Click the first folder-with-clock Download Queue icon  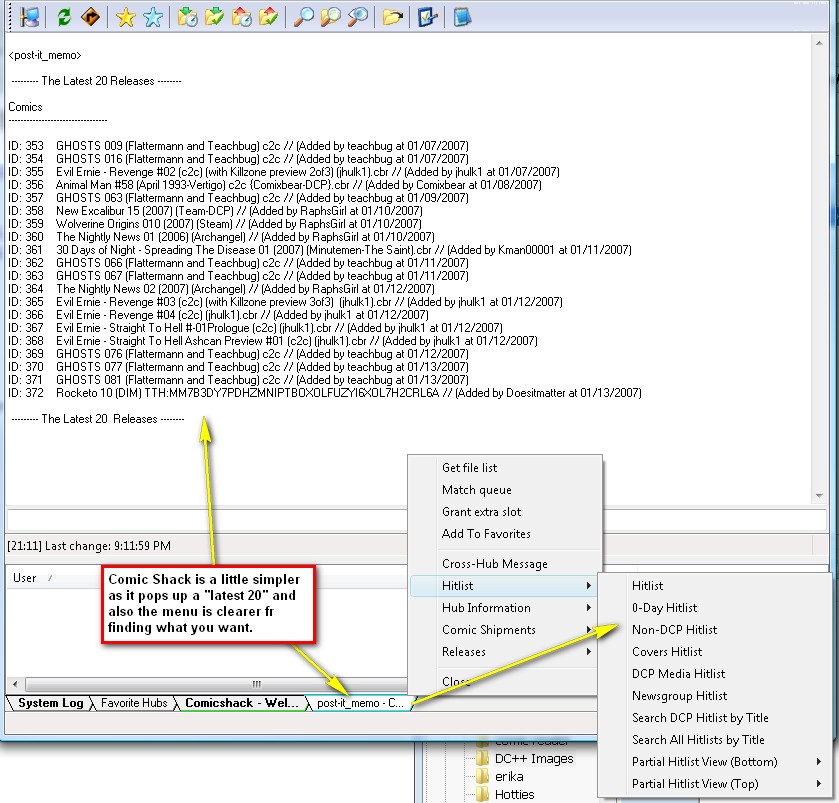coord(186,16)
